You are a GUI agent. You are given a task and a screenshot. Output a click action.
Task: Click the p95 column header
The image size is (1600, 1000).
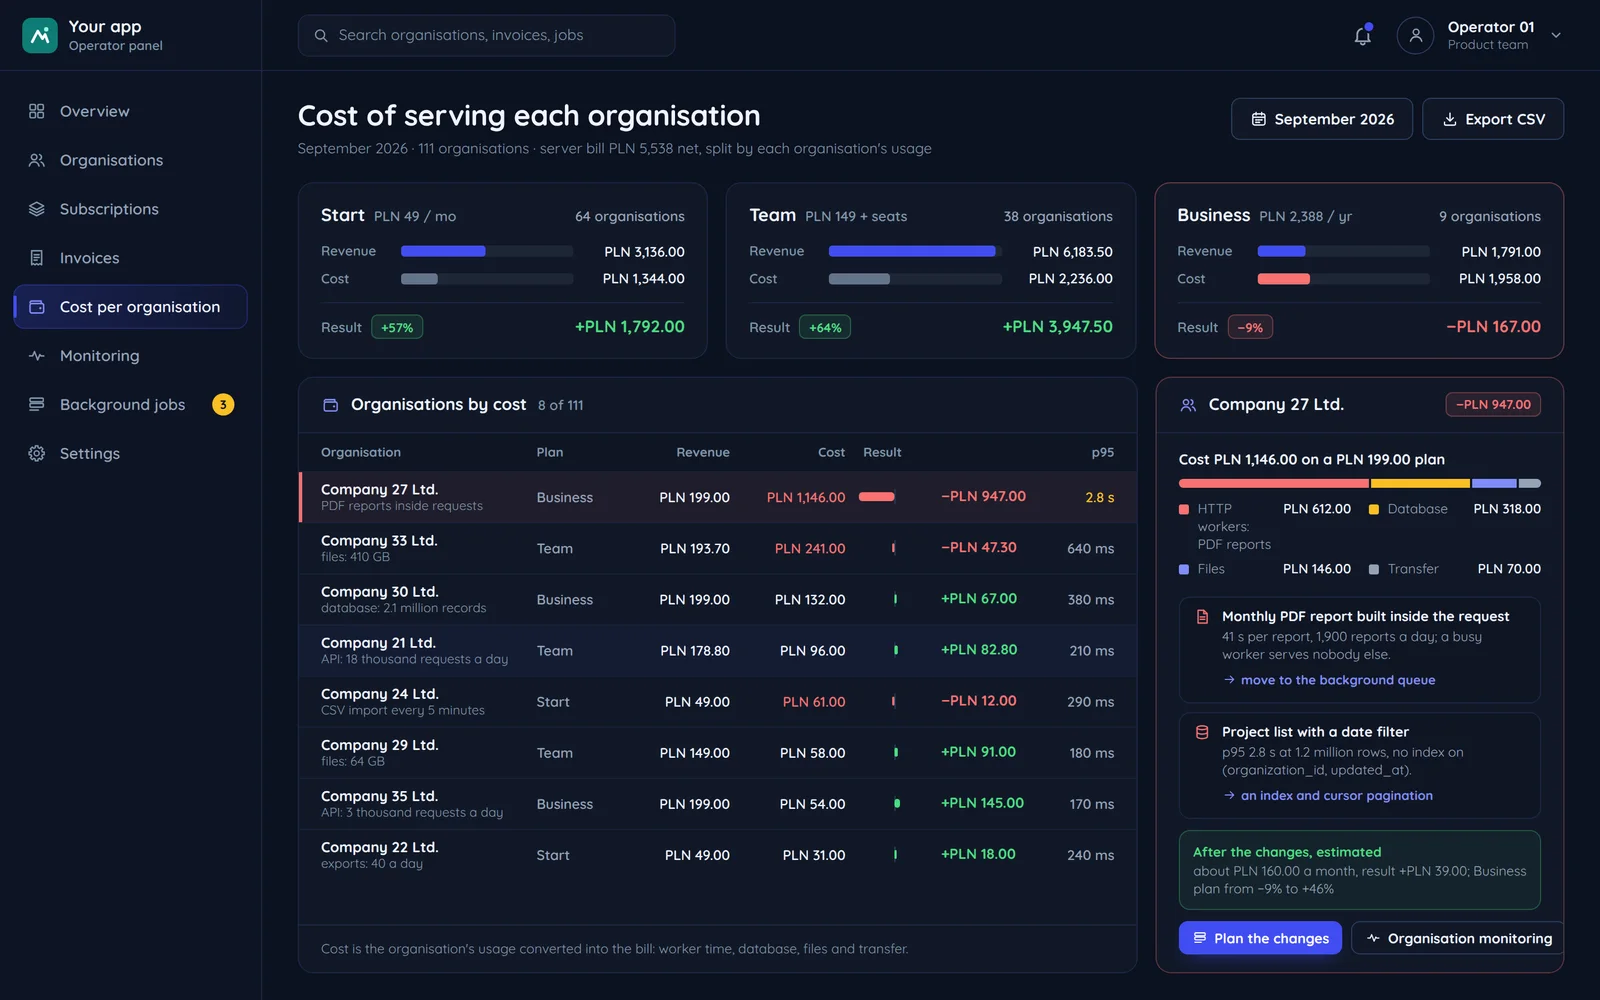pyautogui.click(x=1102, y=452)
